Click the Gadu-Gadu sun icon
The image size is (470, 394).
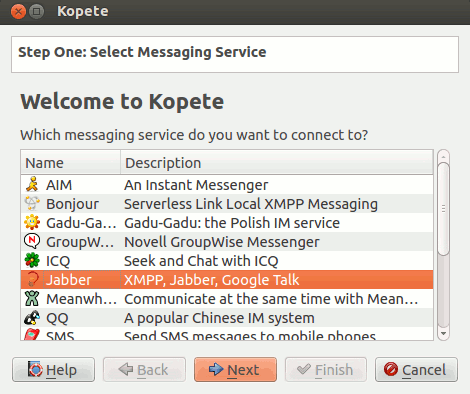click(x=32, y=222)
